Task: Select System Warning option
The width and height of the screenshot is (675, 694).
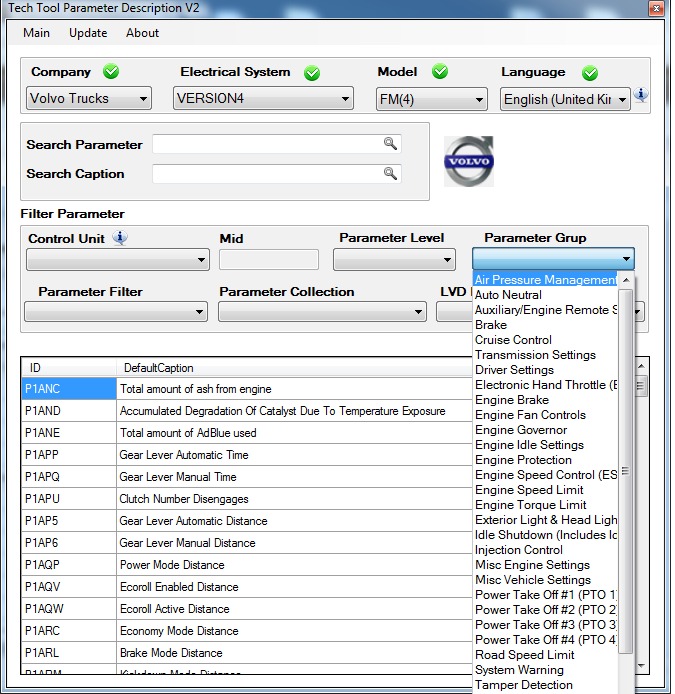Action: tap(545, 670)
